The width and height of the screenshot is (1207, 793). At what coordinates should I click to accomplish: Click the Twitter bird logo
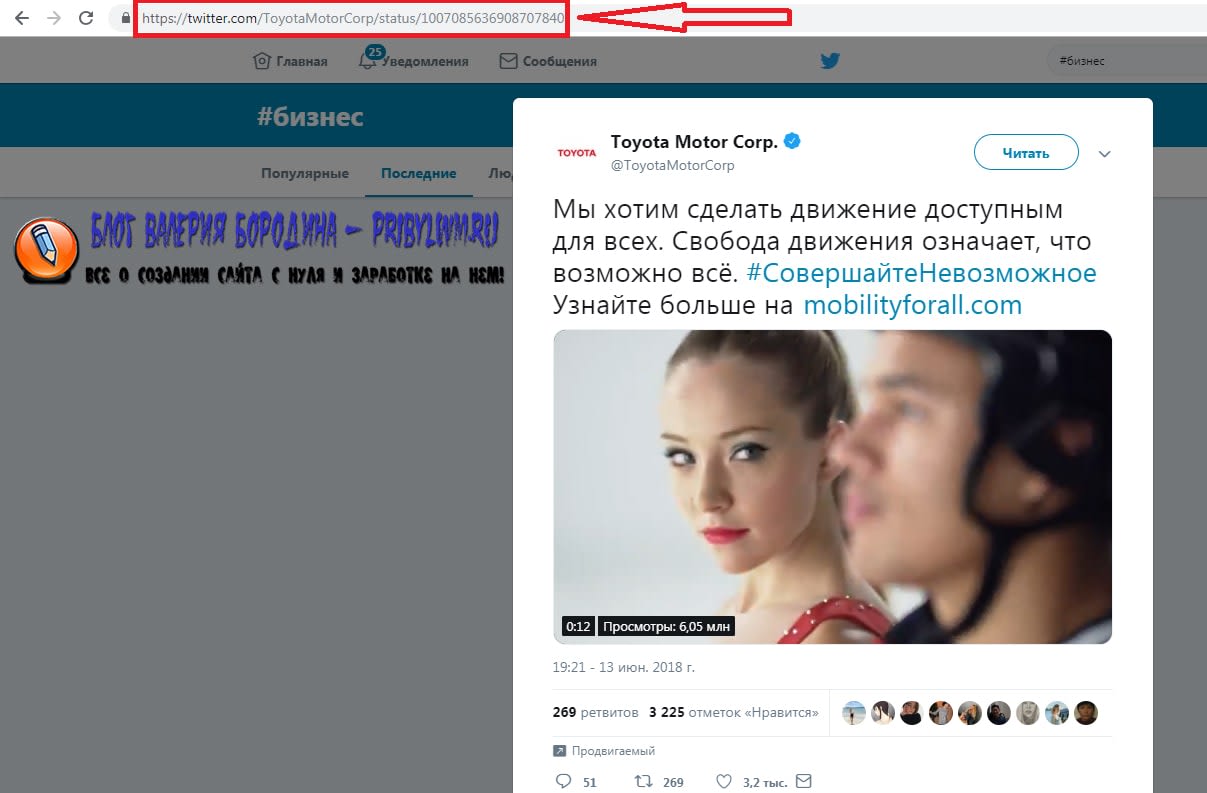830,61
